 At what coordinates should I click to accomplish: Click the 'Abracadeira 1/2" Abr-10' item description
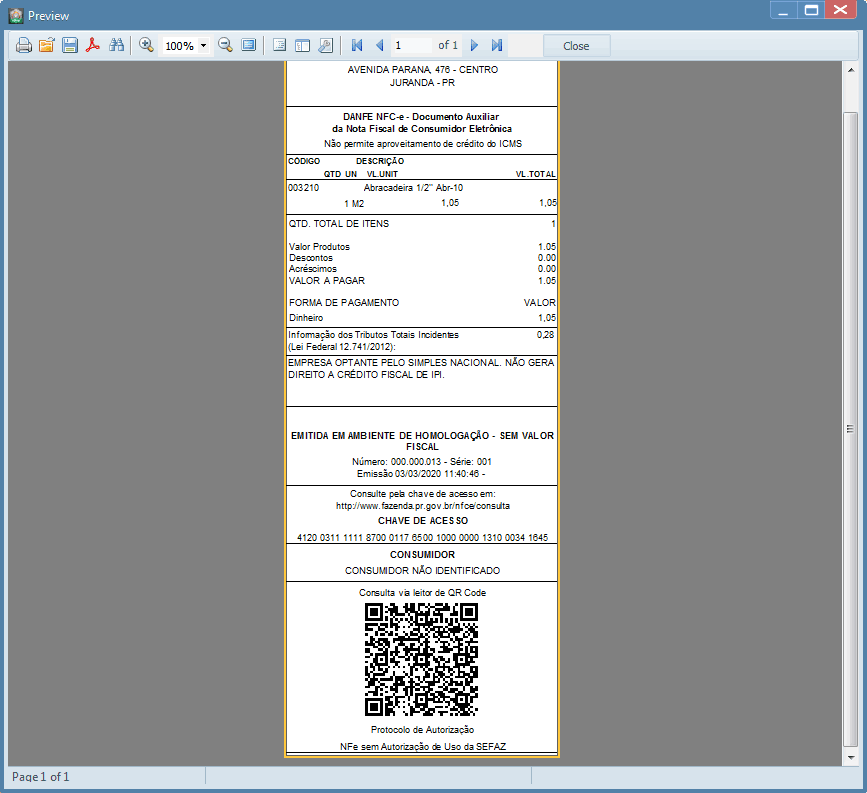(413, 188)
